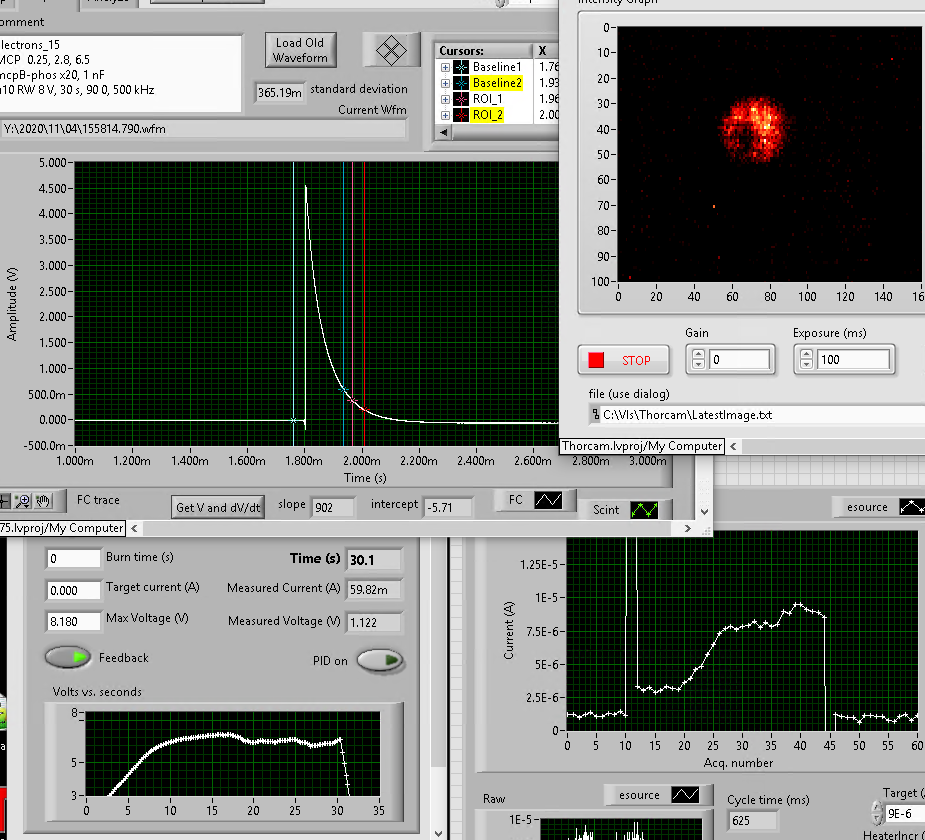
Task: Click the Exposure (ms) input field
Action: coord(854,359)
